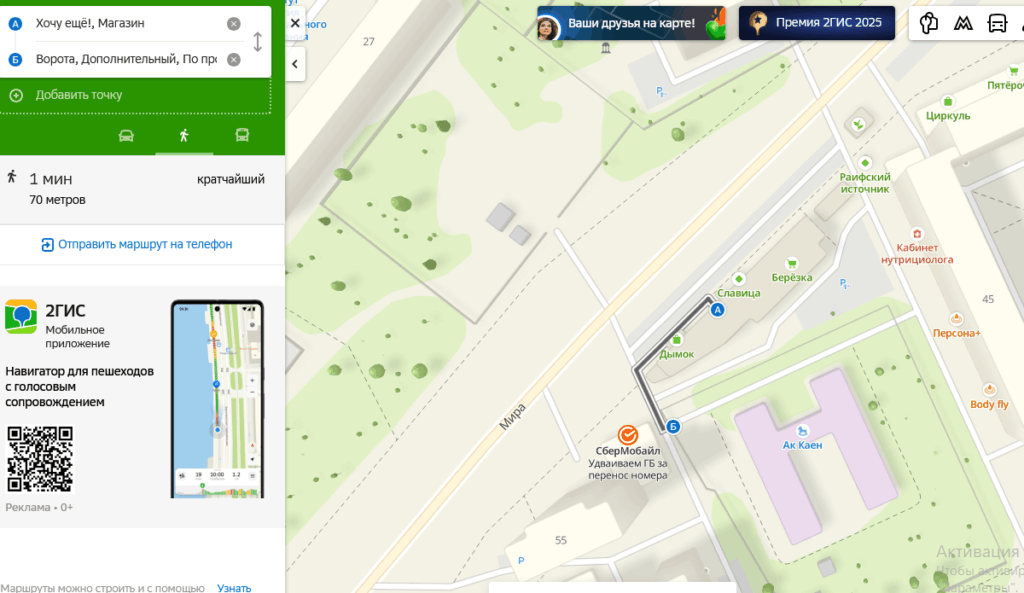The height and width of the screenshot is (593, 1024).
Task: Collapse the left side panel
Action: (x=295, y=64)
